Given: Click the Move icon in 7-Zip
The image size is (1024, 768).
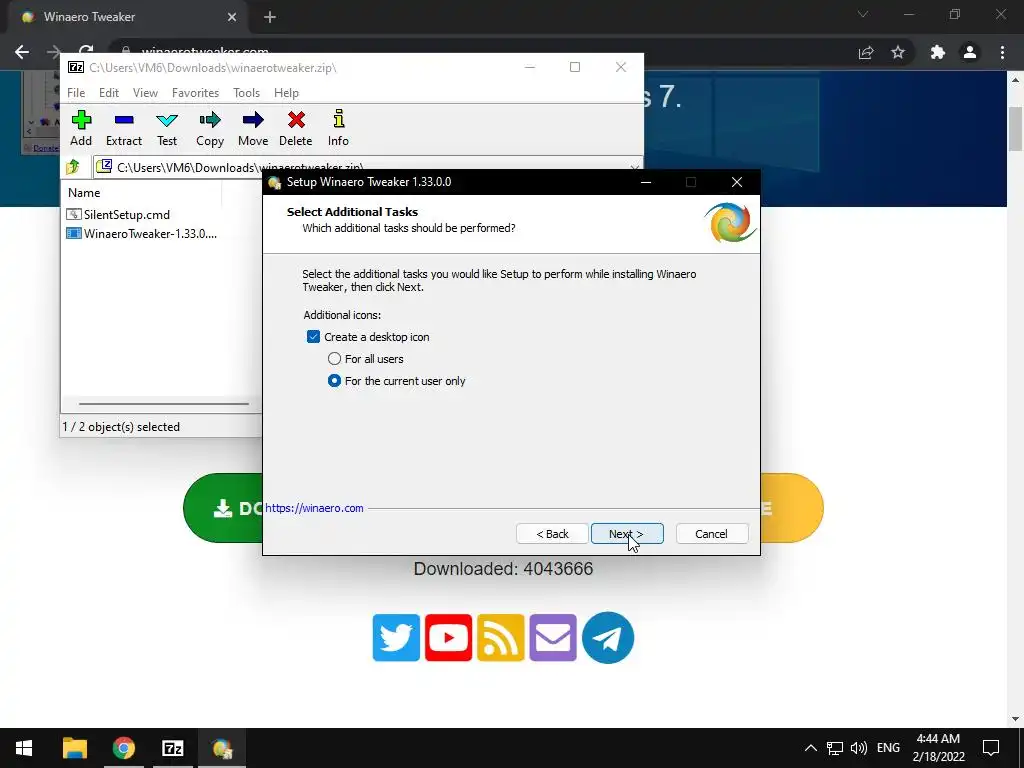Looking at the screenshot, I should coord(253,128).
